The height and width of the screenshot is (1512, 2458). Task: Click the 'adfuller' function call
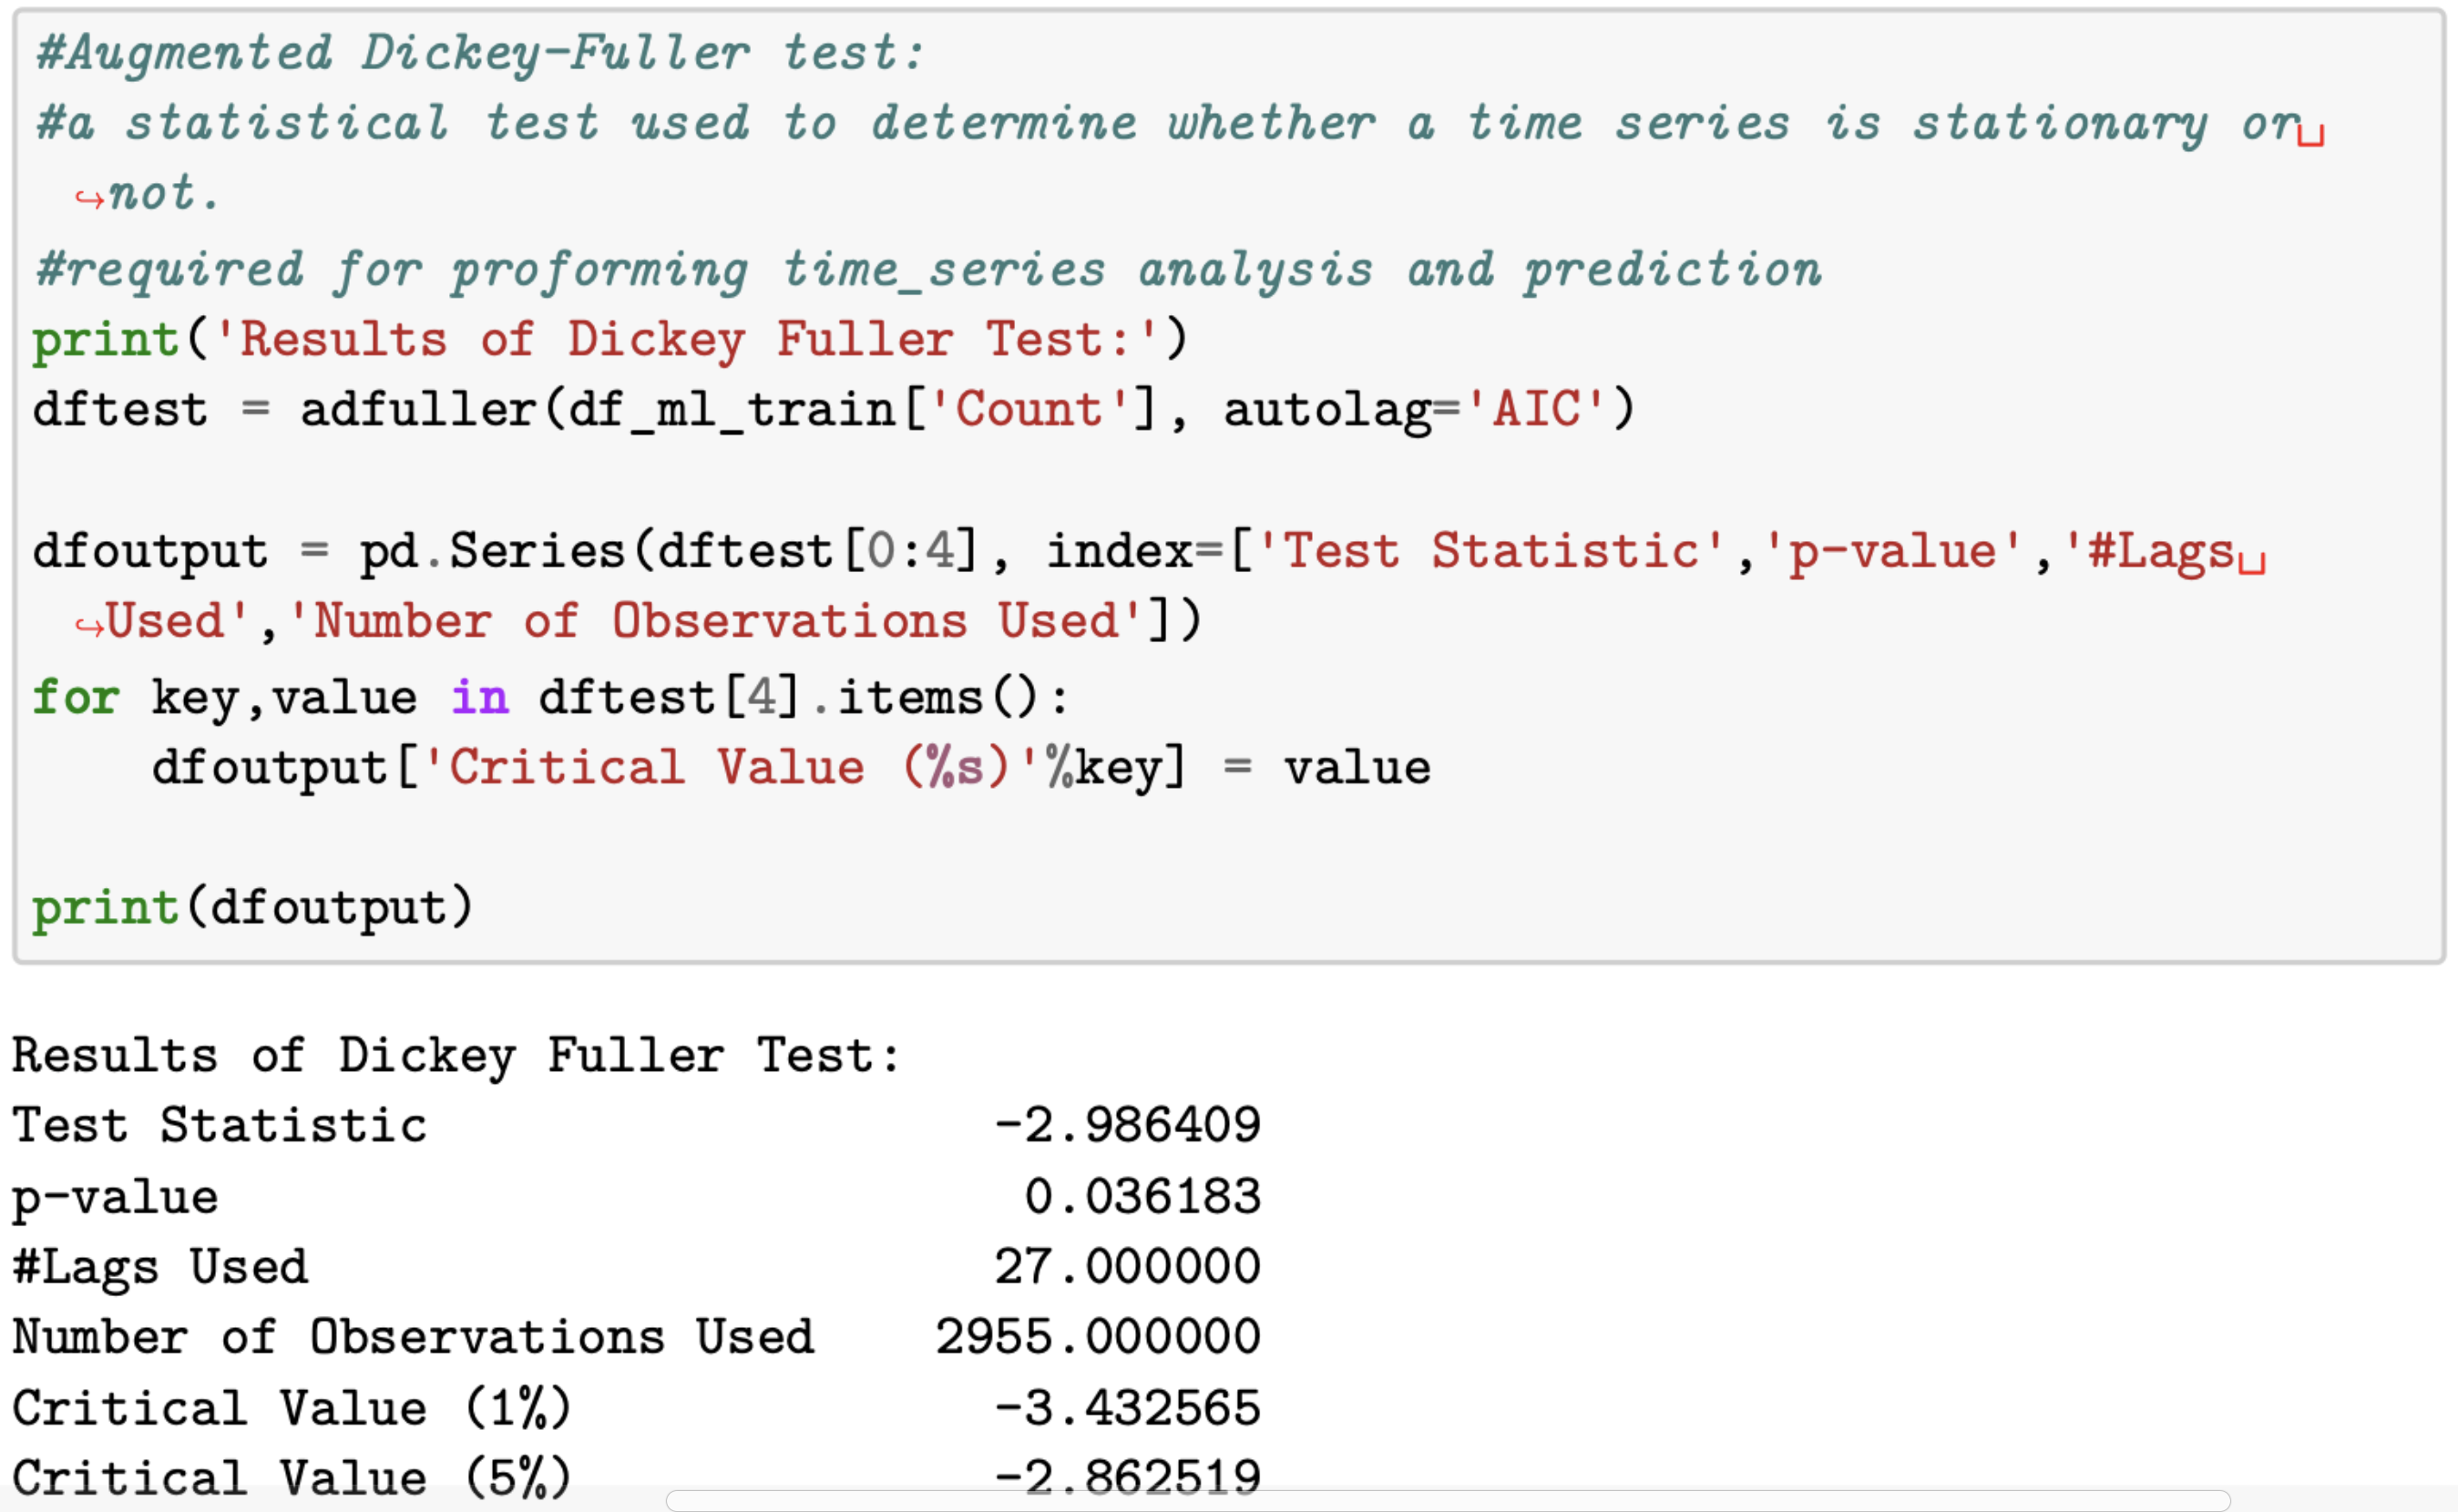click(418, 410)
